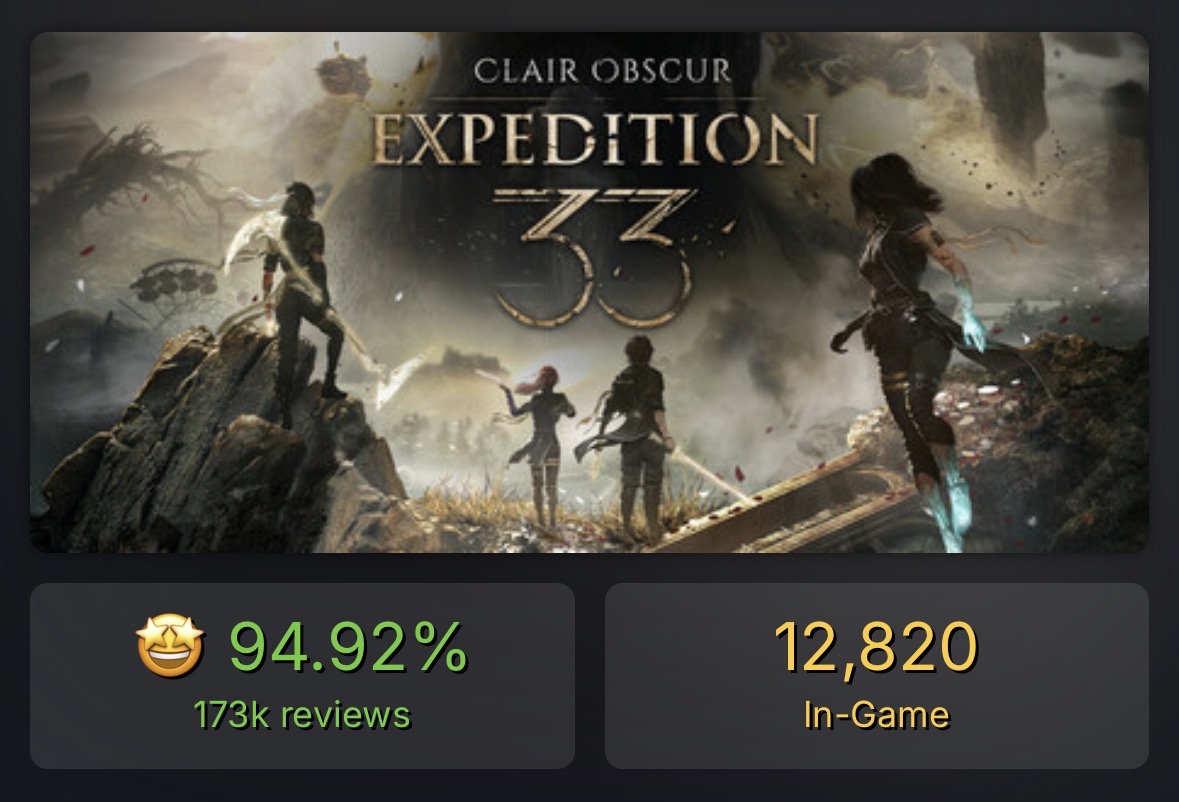Select the In-Game label
The height and width of the screenshot is (802, 1179).
tap(876, 715)
